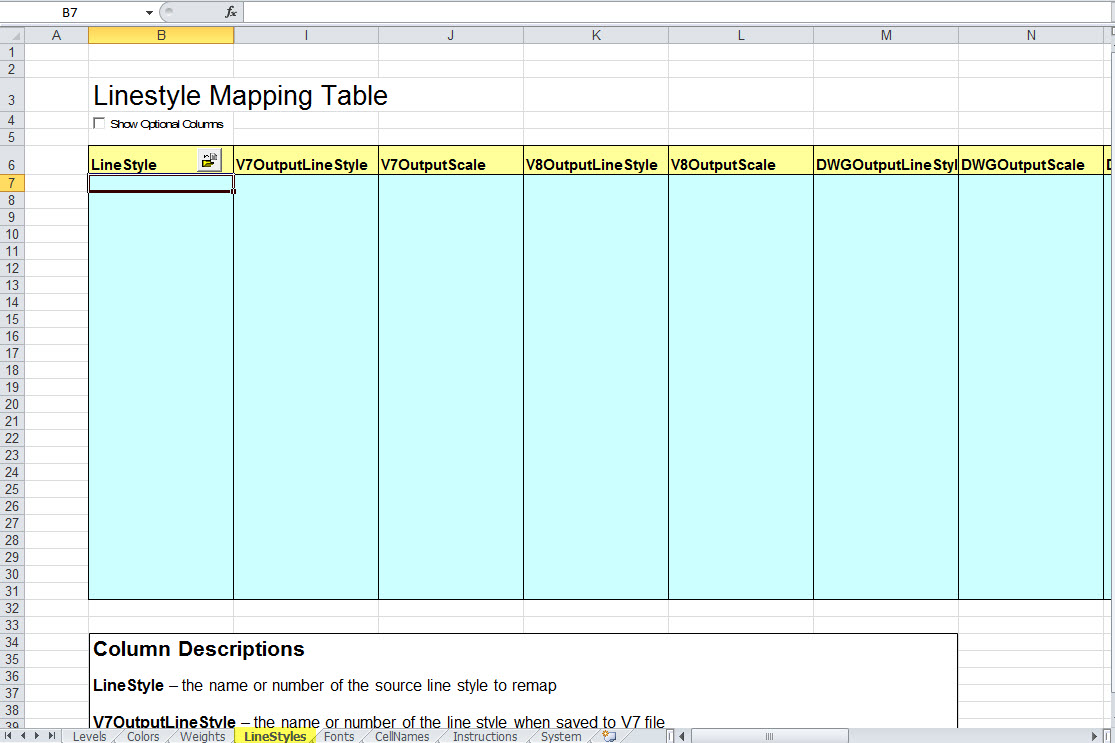Select column B header
The image size is (1115, 743).
tap(161, 35)
